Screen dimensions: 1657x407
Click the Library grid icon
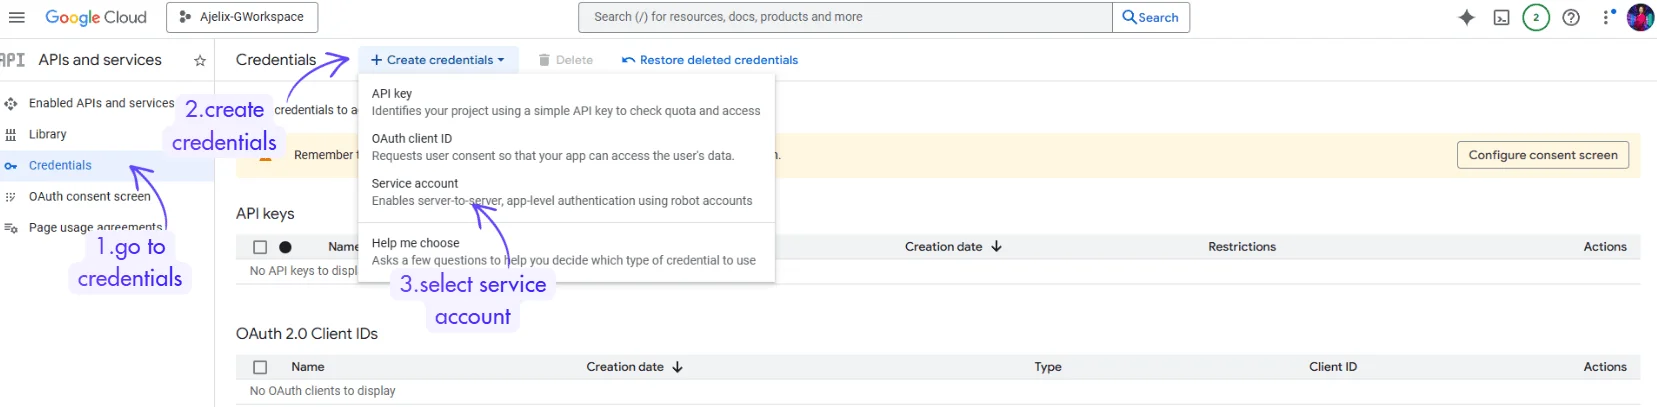coord(11,134)
